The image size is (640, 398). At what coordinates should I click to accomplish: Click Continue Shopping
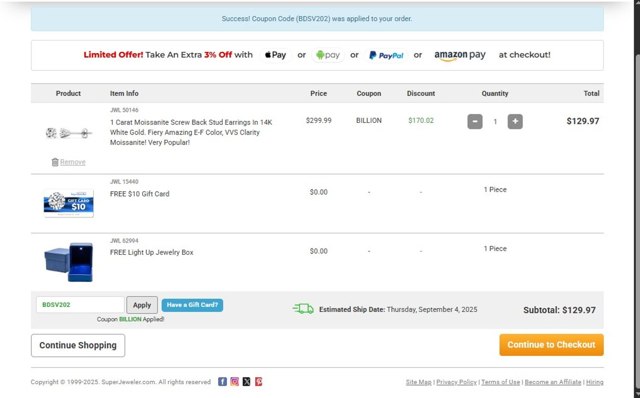(78, 345)
